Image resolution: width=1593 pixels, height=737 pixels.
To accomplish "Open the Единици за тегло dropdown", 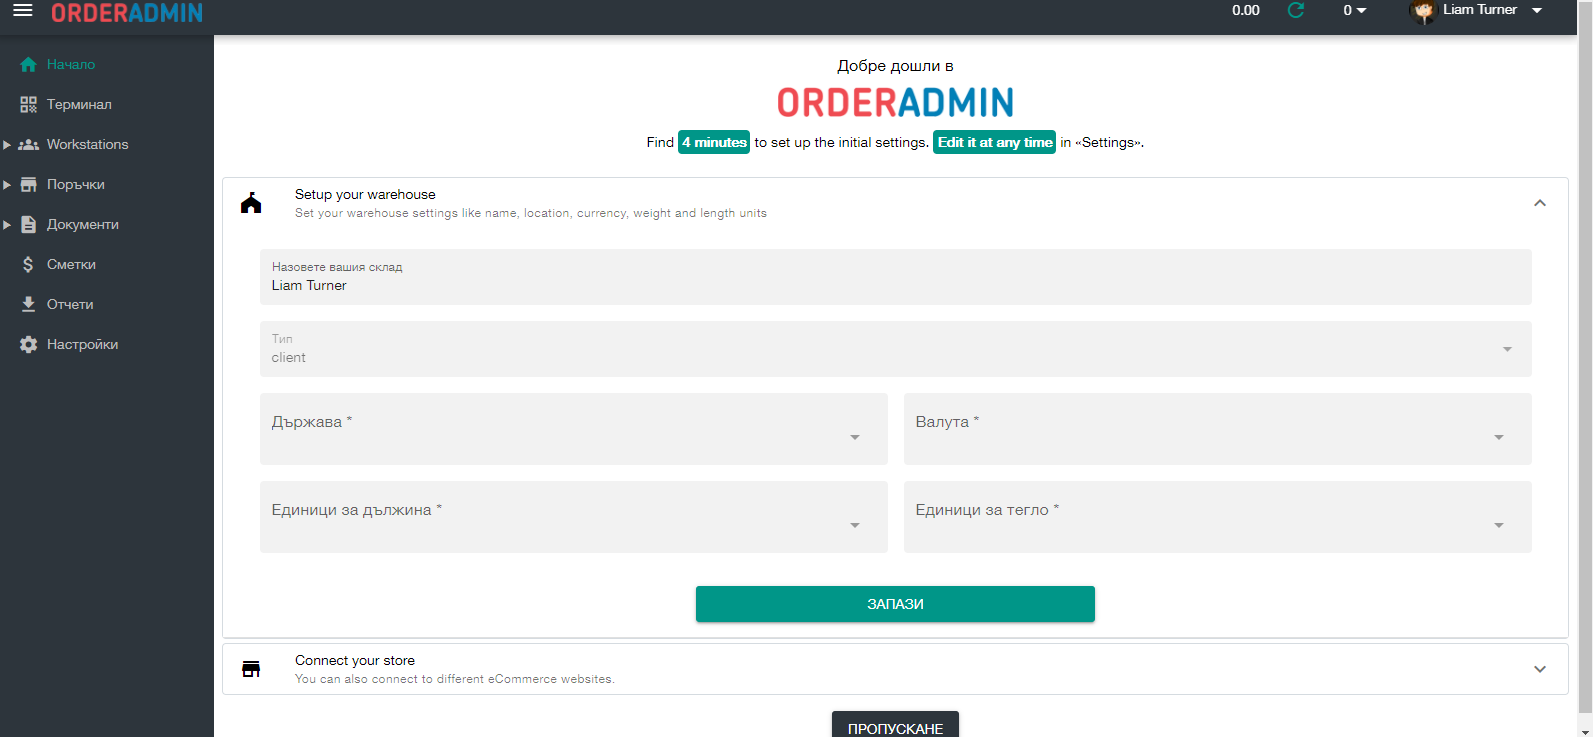I will pos(1217,517).
